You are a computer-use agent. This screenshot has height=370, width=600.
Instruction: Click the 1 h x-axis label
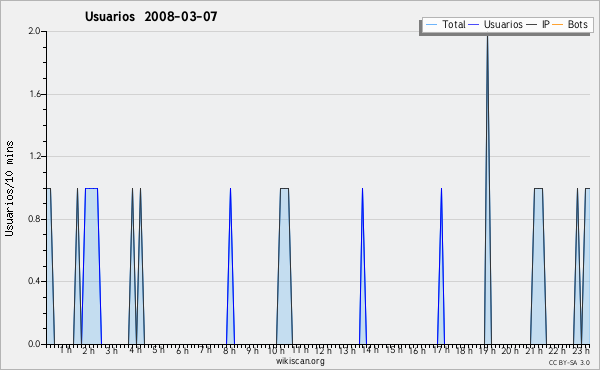[x=65, y=350]
